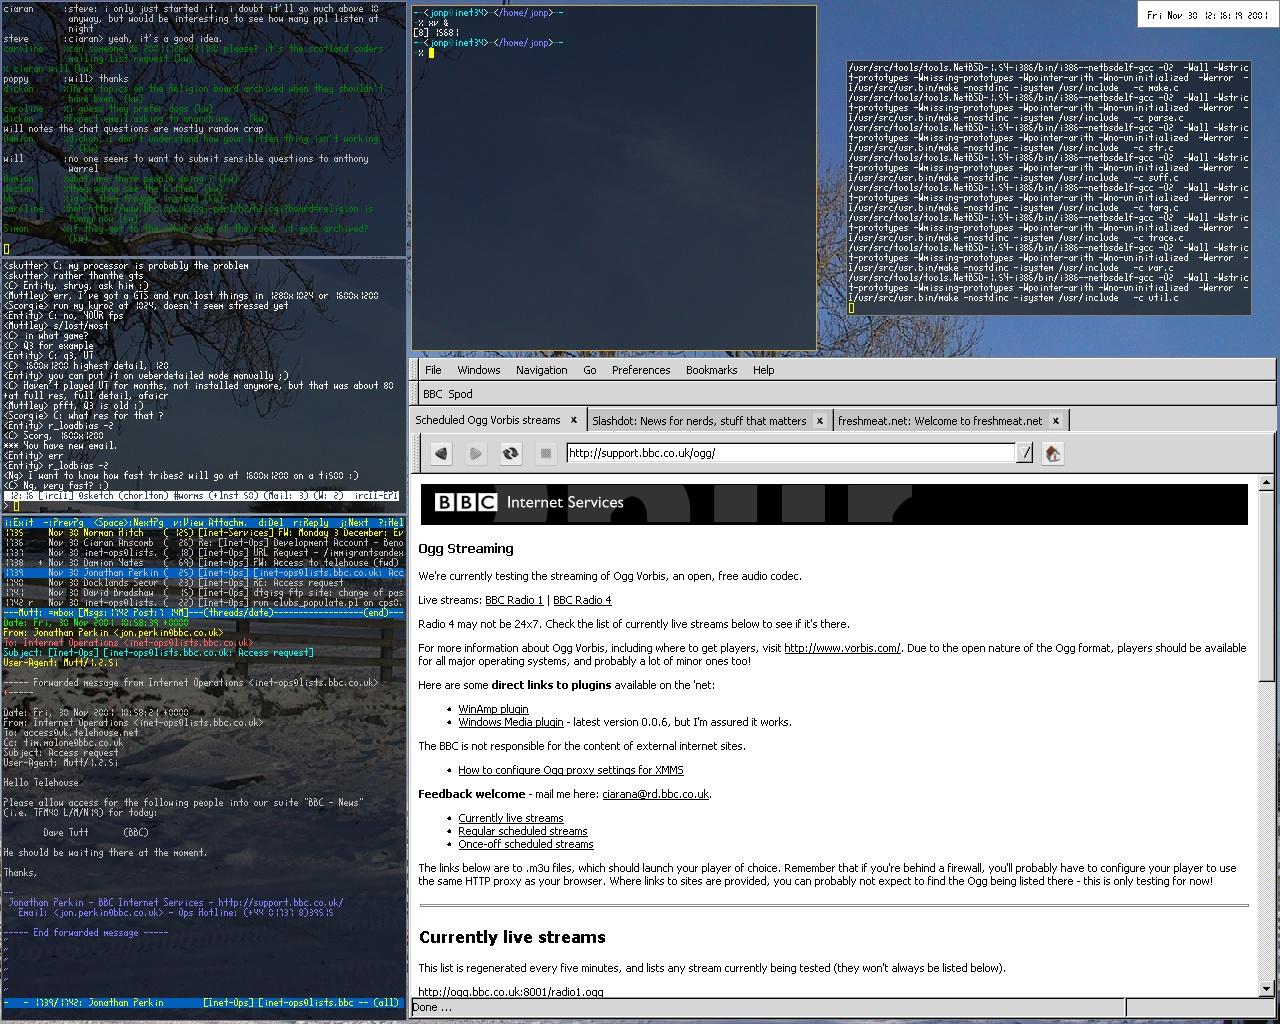The image size is (1280, 1024).
Task: Expand the URL history dropdown
Action: click(1025, 454)
